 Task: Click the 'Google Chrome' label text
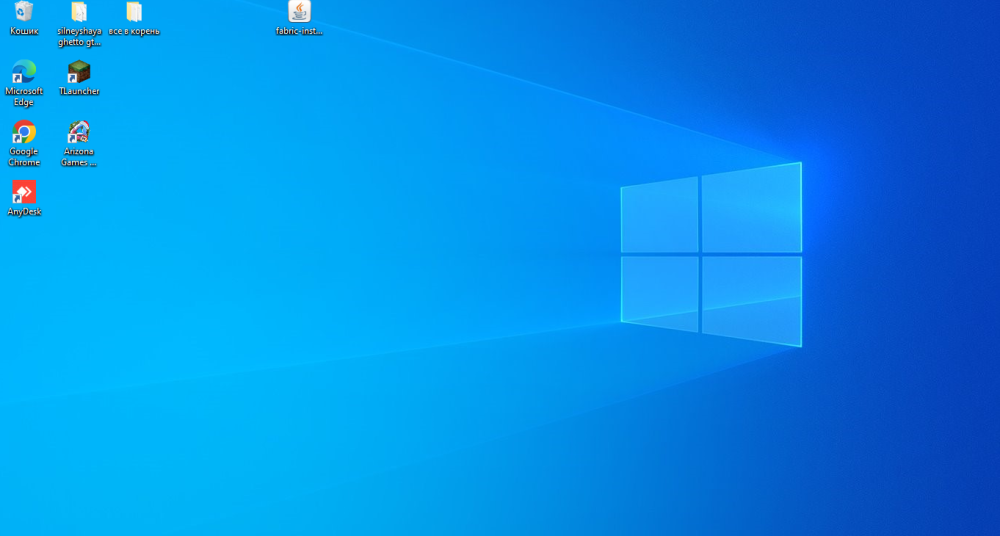click(24, 157)
